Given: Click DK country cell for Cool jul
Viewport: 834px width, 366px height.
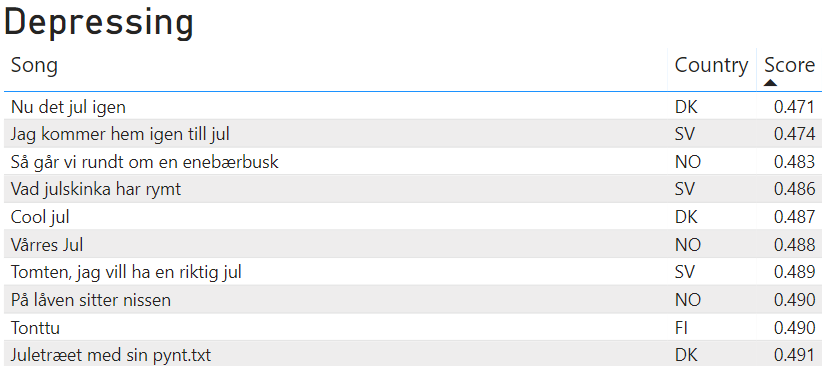Looking at the screenshot, I should 686,217.
